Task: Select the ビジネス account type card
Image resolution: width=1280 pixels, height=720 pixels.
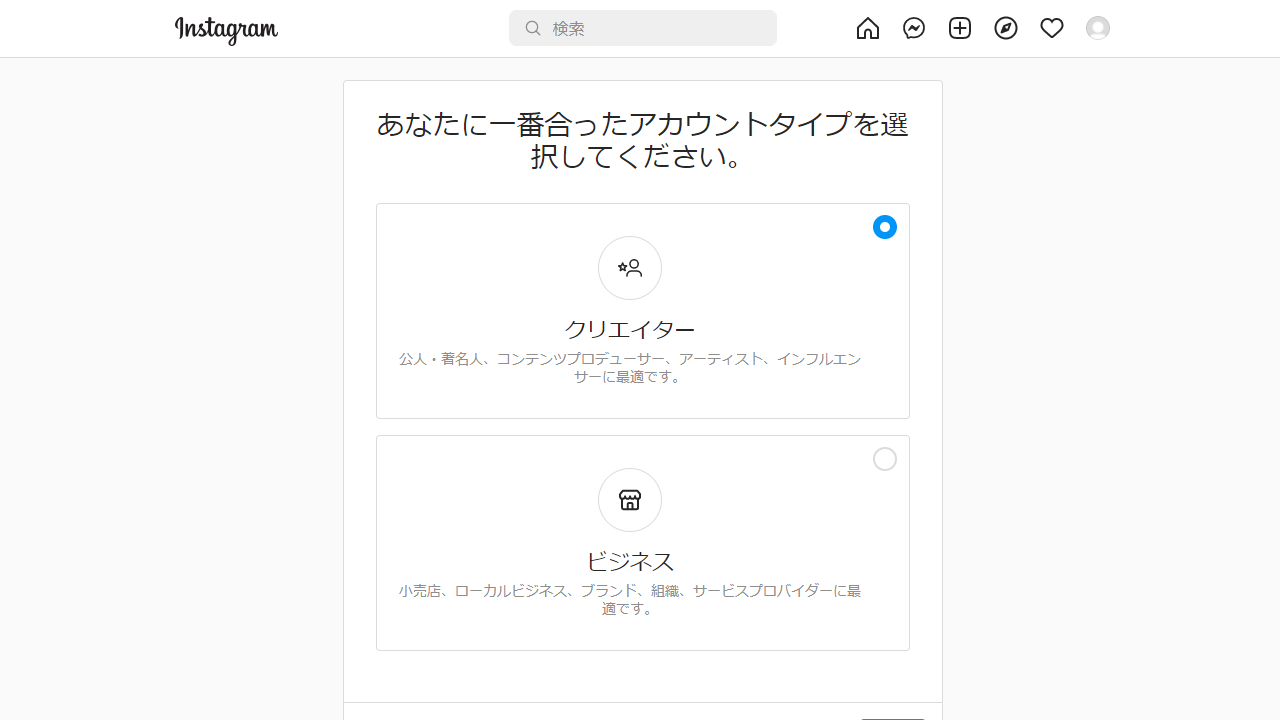Action: [x=642, y=543]
